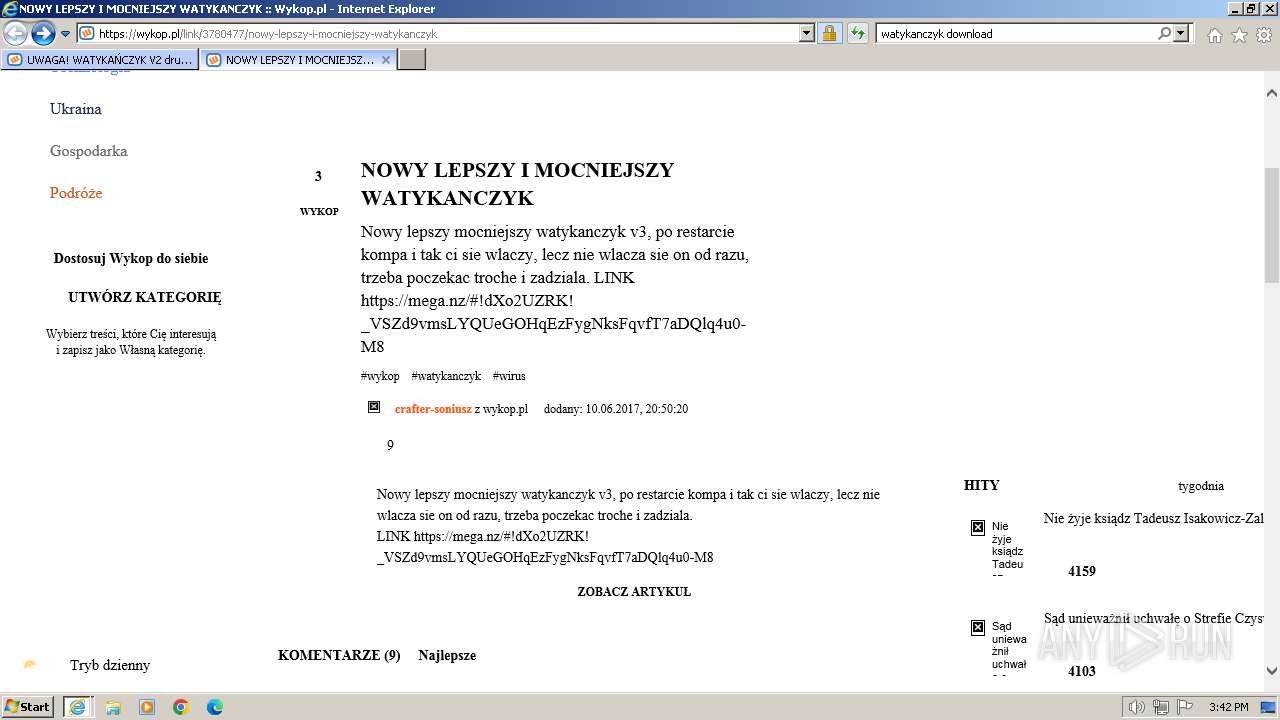Expand the address bar autocomplete dropdown
The width and height of the screenshot is (1280, 720).
pos(807,33)
